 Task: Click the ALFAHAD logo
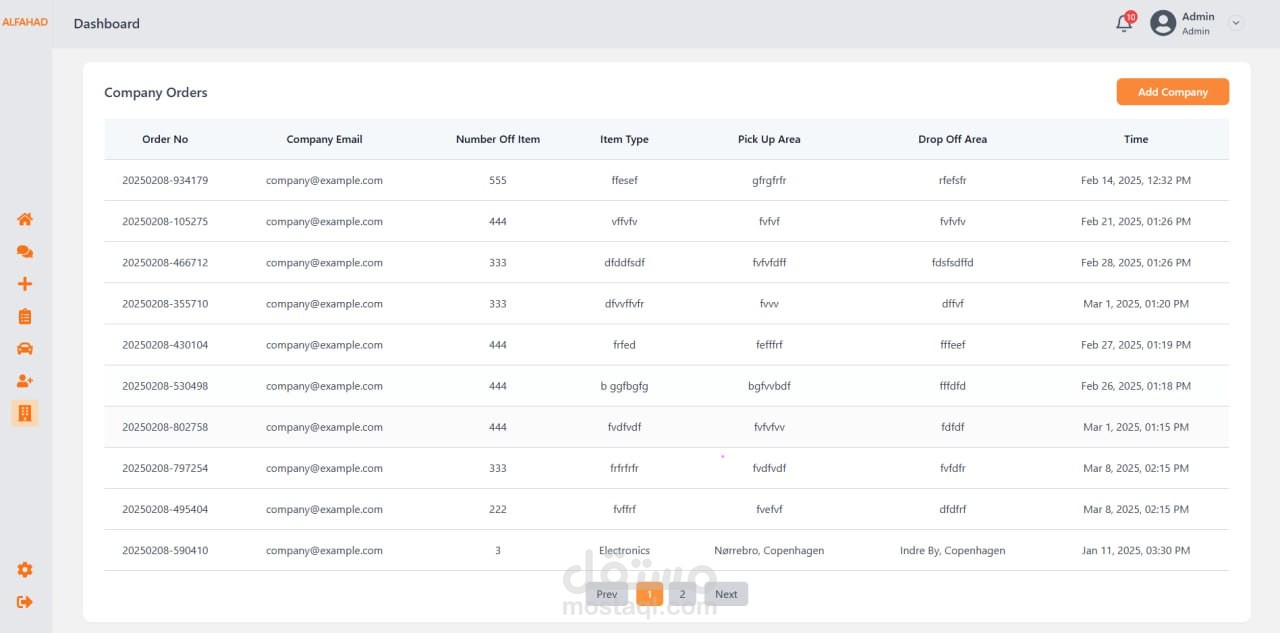[25, 22]
